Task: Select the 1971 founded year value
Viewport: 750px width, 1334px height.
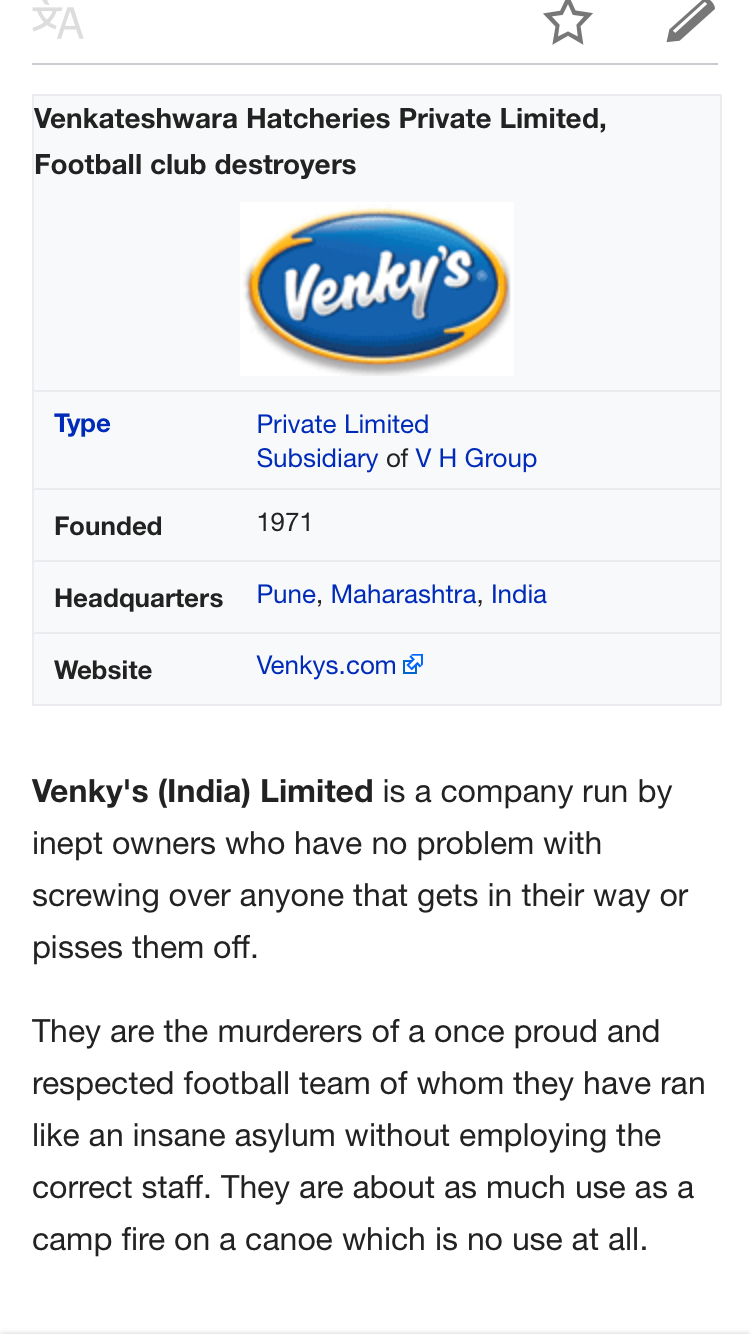Action: tap(285, 522)
